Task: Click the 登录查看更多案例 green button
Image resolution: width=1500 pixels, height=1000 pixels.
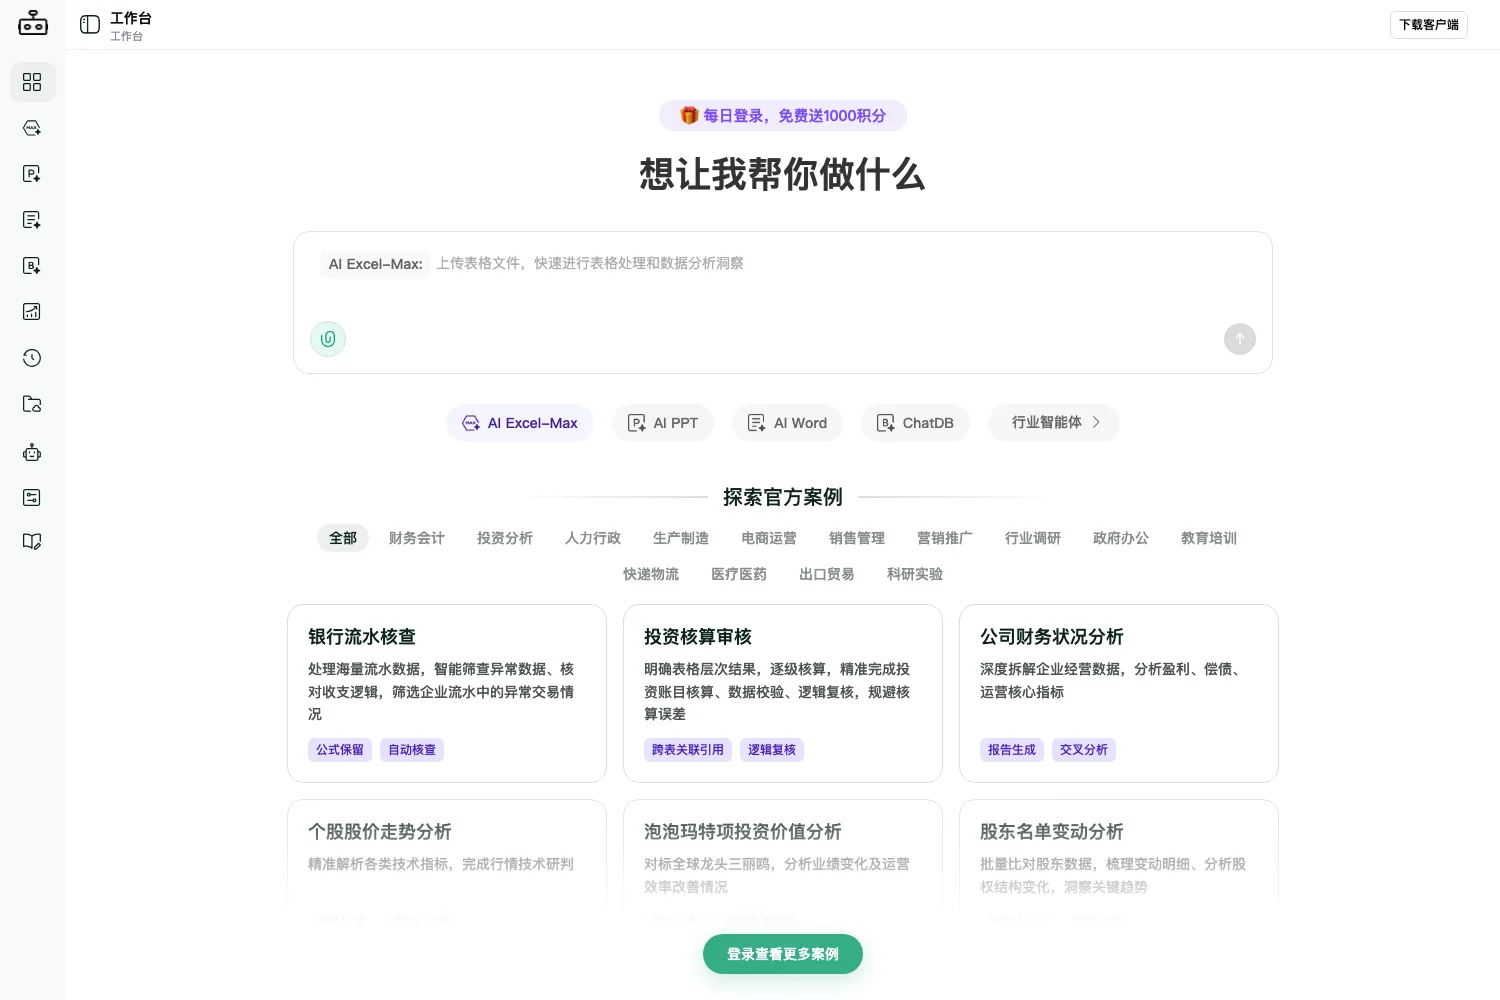Action: coord(783,954)
